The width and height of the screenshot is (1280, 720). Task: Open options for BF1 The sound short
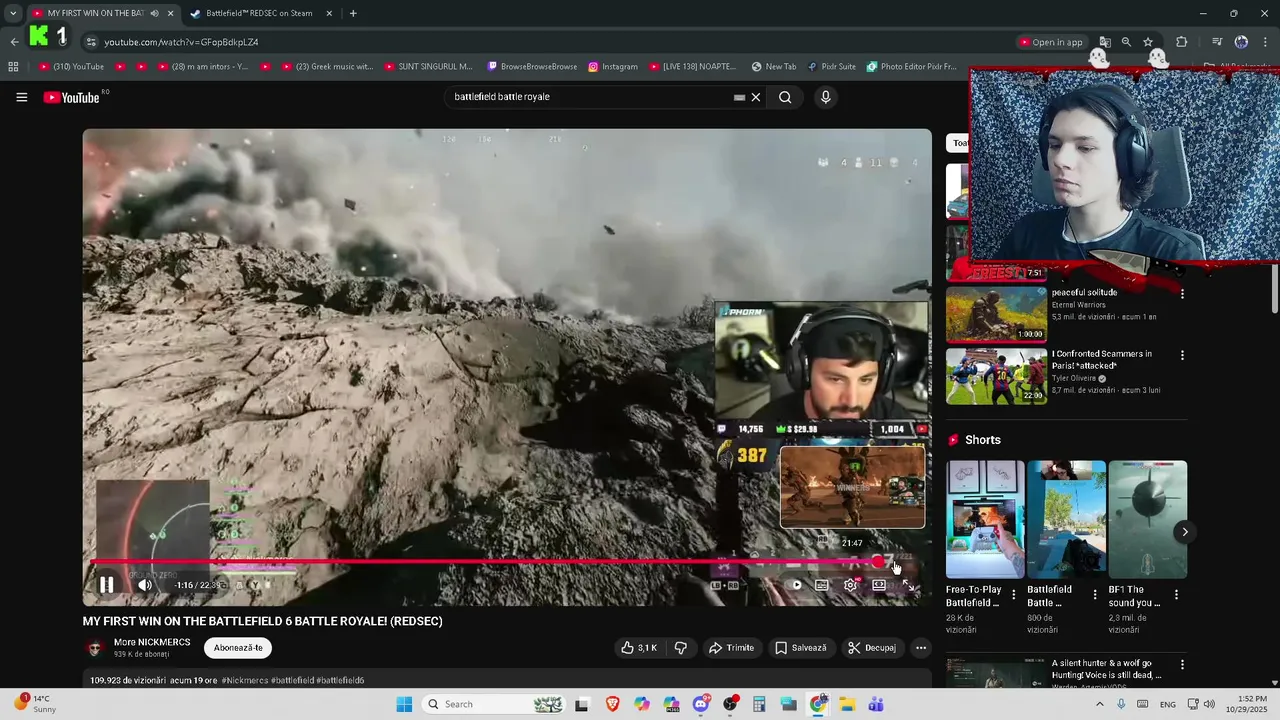[1176, 595]
